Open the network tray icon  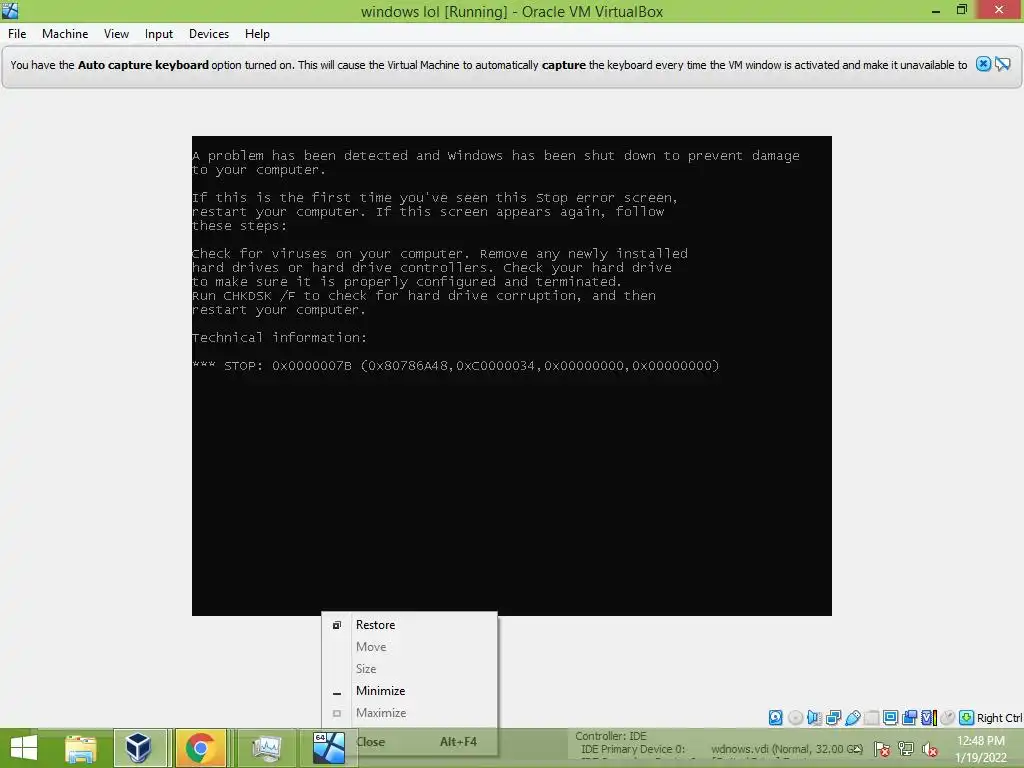[906, 749]
